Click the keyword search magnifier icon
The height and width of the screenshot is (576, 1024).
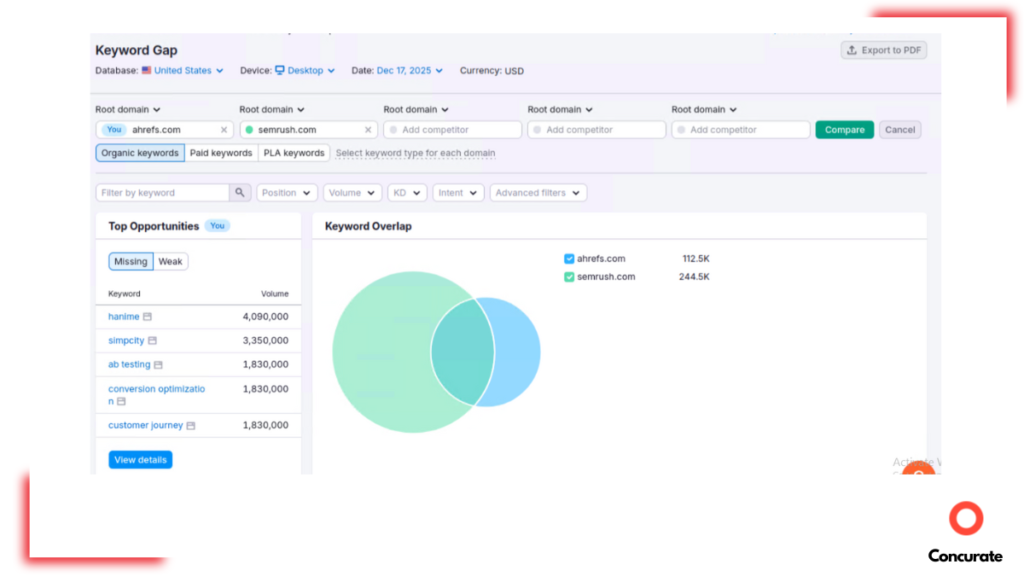(x=239, y=192)
